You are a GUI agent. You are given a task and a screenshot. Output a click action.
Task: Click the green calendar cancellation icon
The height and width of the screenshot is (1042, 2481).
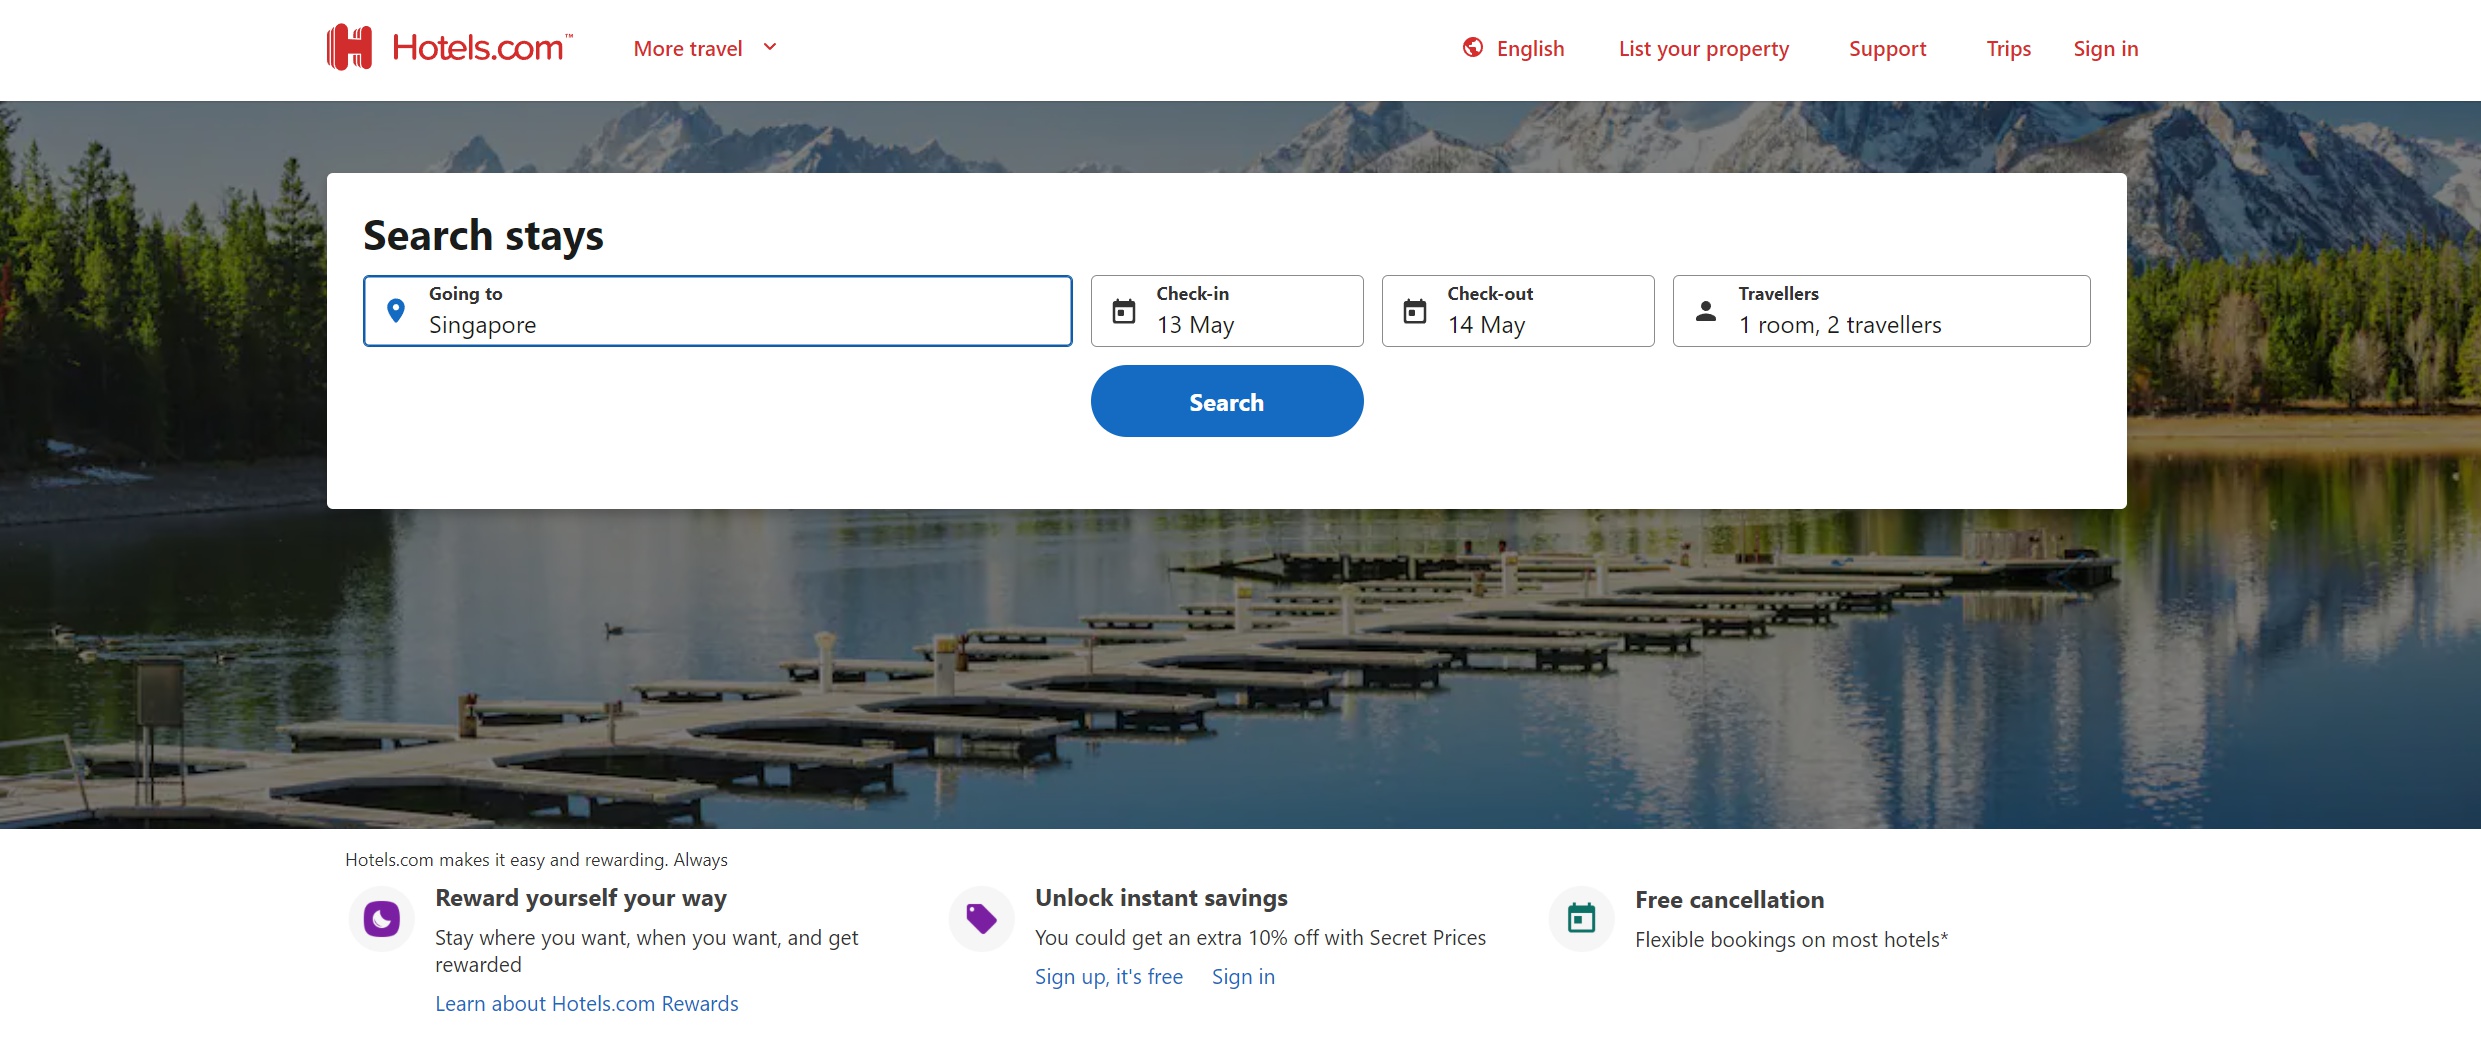click(x=1581, y=918)
